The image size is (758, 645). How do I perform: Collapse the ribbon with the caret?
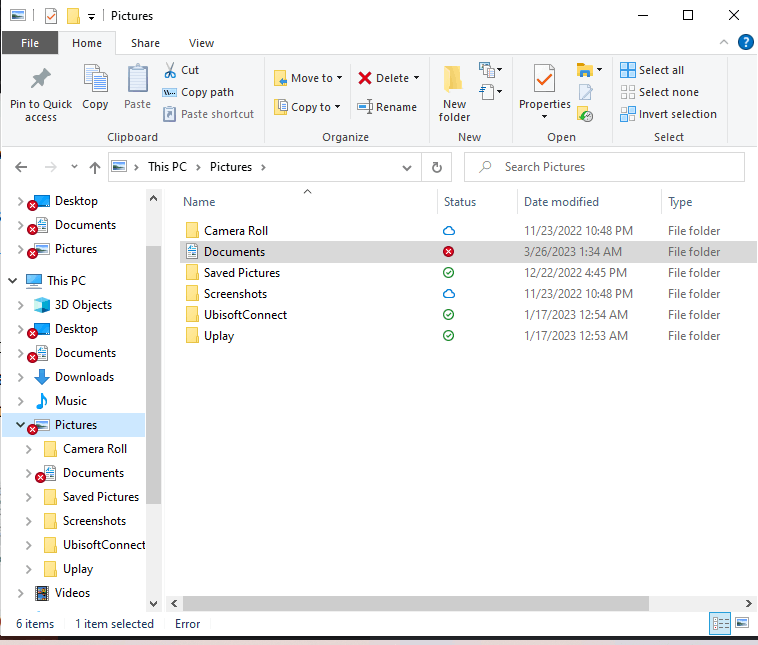click(724, 42)
